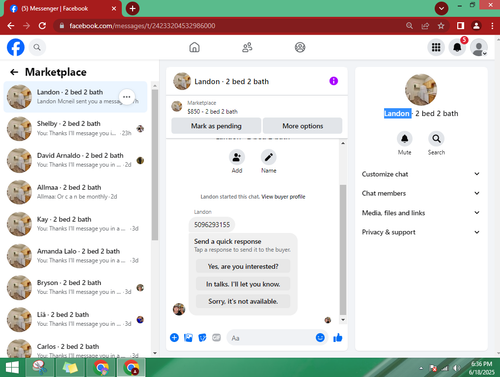Open Snipping Tool from taskbar
Screen dimensions: 500x377
39,368
